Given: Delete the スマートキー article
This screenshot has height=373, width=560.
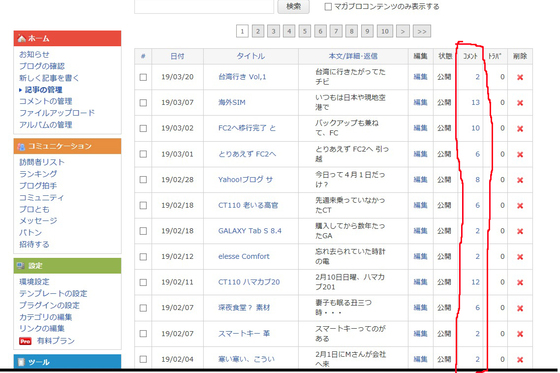Looking at the screenshot, I should pos(520,334).
